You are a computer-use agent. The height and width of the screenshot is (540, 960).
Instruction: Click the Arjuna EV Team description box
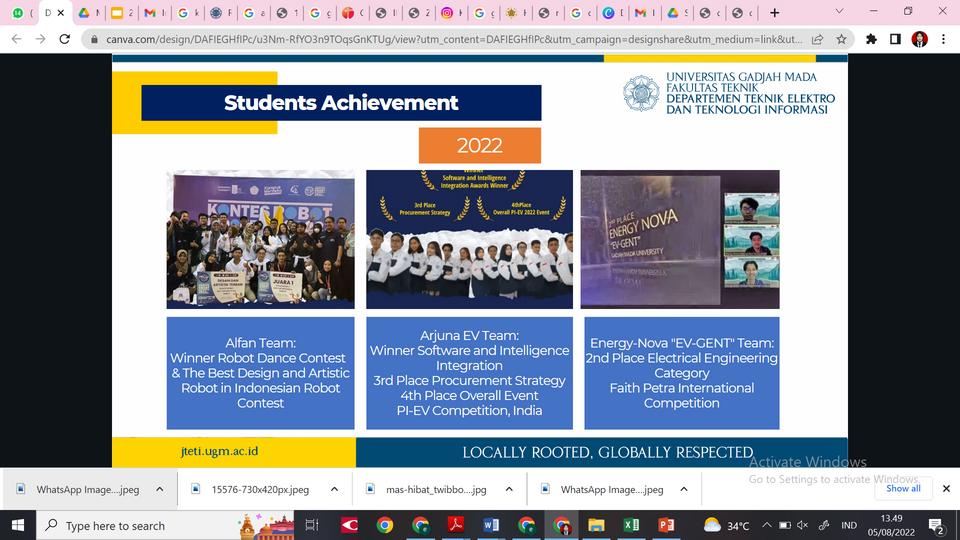[469, 373]
